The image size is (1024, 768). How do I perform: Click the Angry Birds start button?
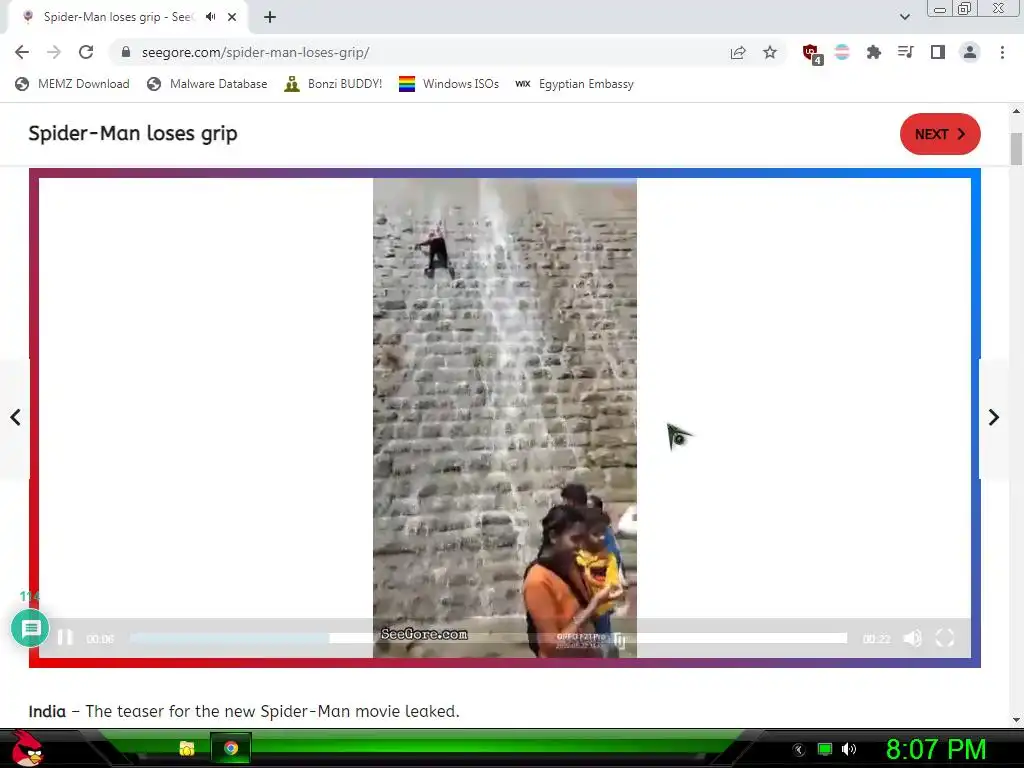[26, 748]
